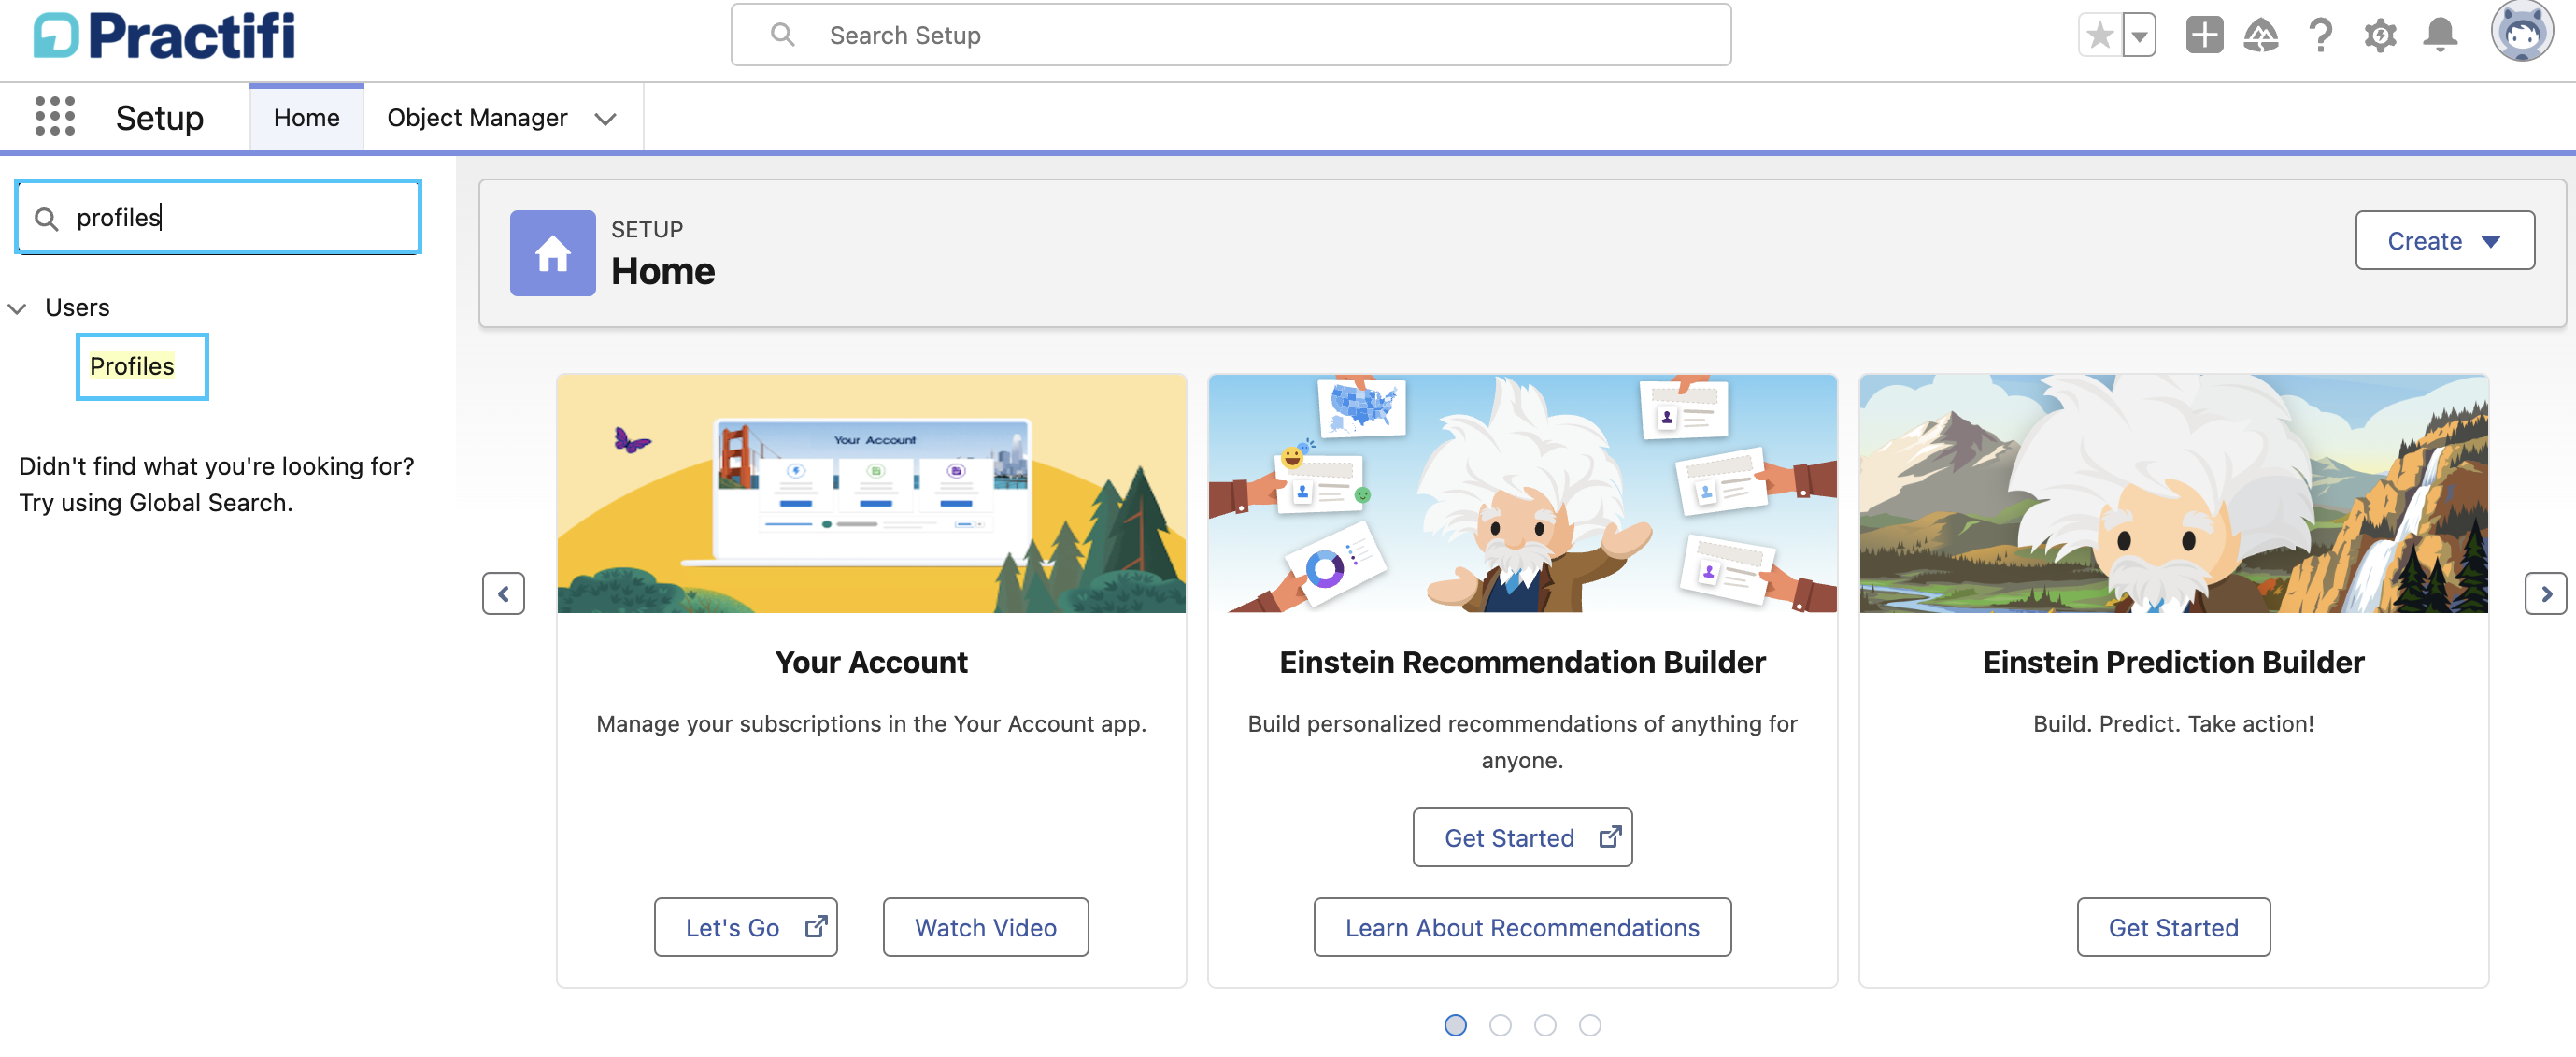This screenshot has height=1057, width=2576.
Task: Go to previous carousel slide
Action: tap(503, 594)
